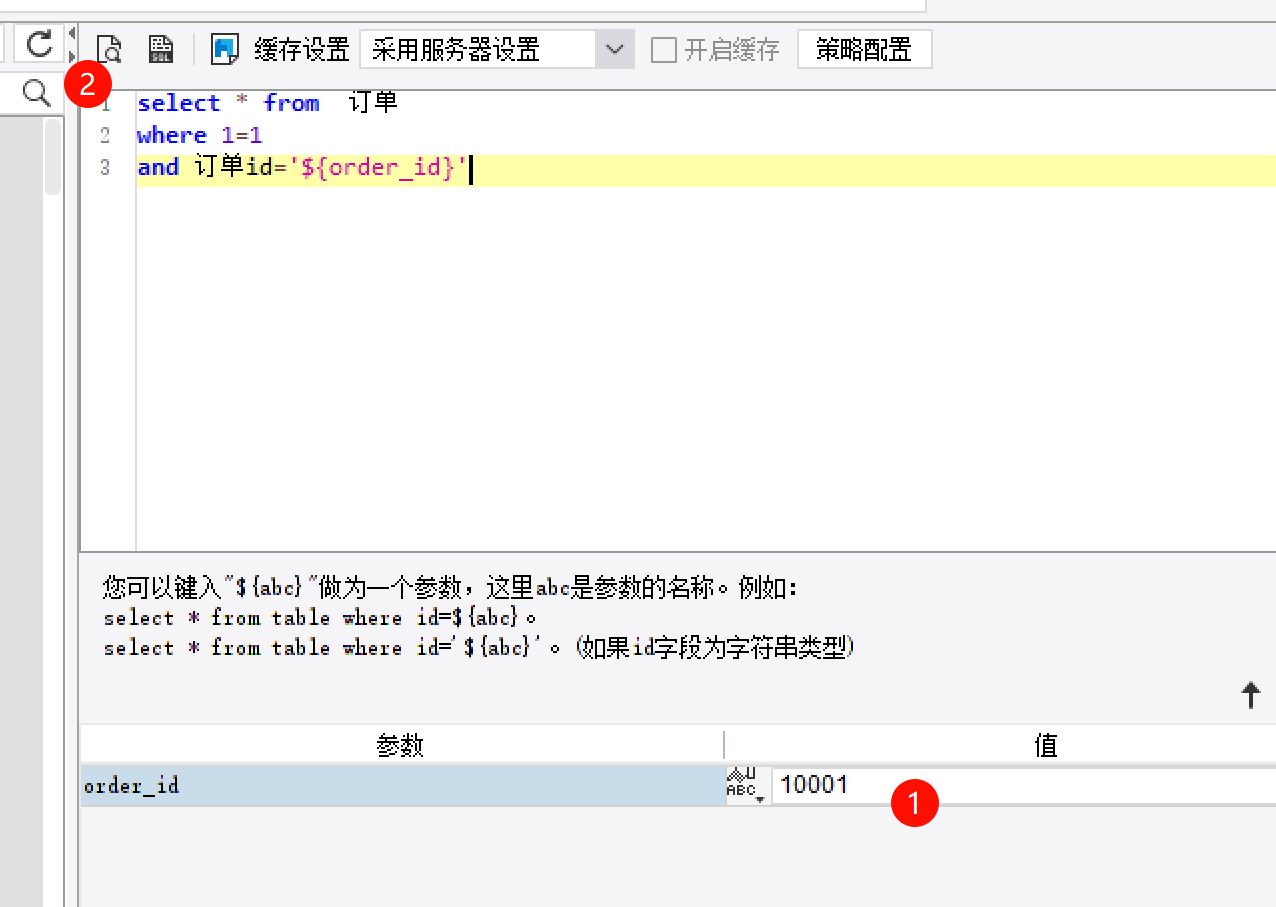This screenshot has width=1276, height=907.
Task: Expand the panel with the right-pointing splitter arrow
Action: (72, 56)
